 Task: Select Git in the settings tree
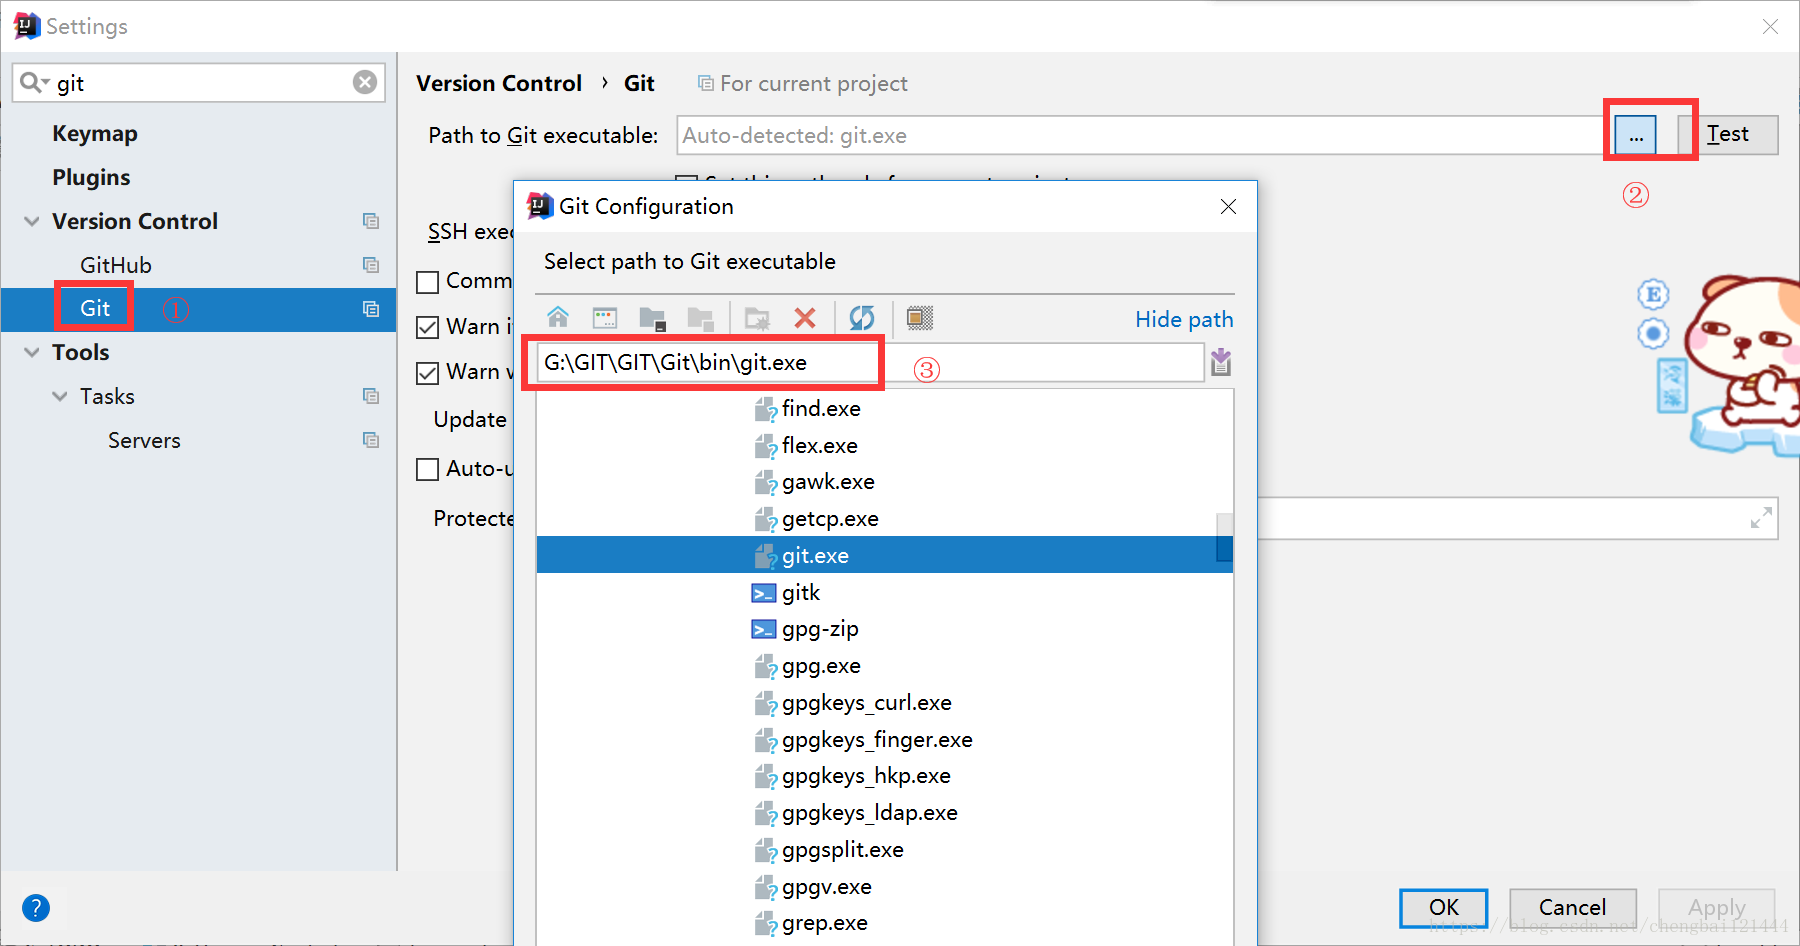(95, 308)
